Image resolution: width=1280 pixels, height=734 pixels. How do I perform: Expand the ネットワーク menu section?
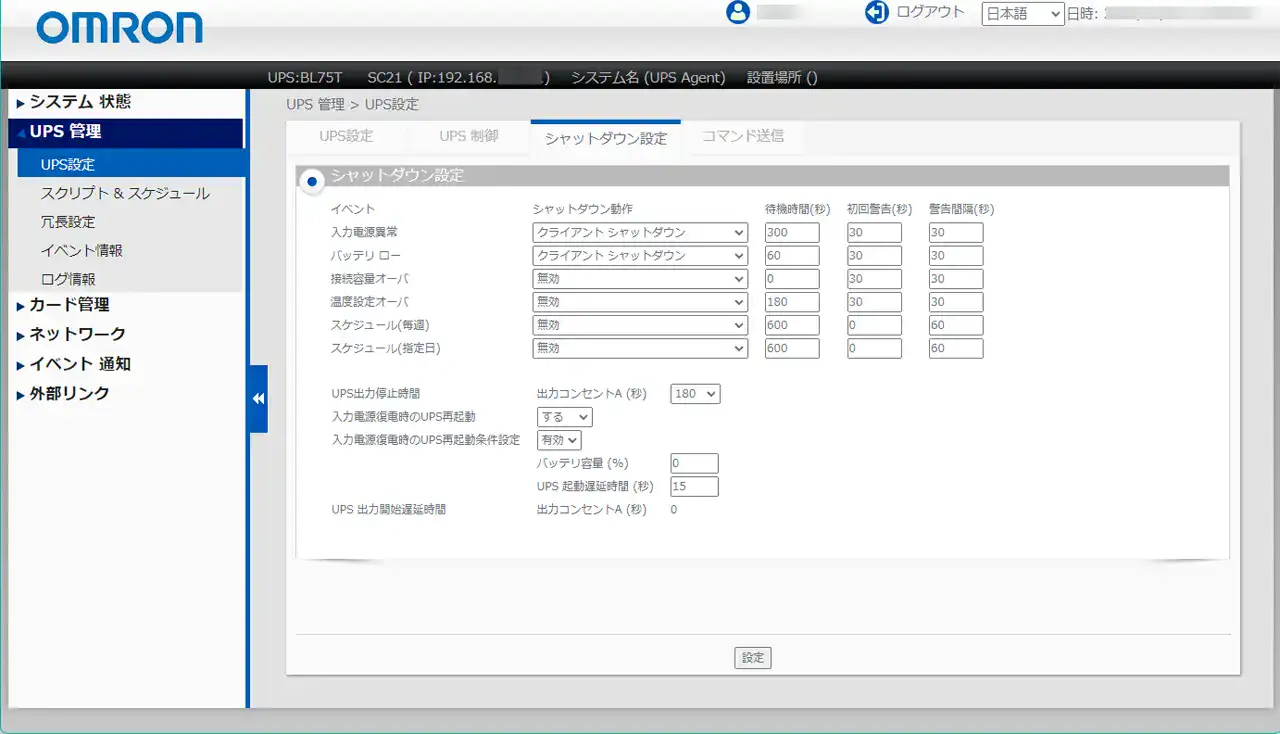coord(77,334)
